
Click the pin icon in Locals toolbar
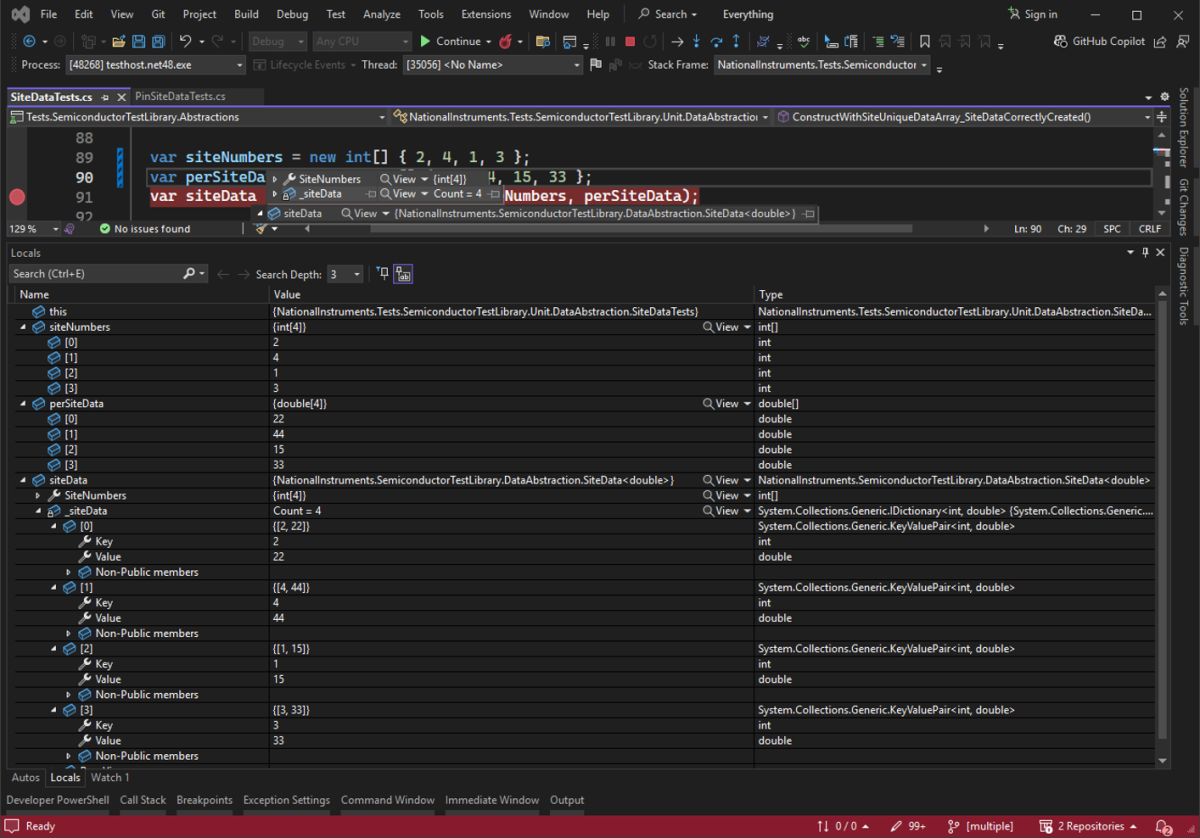[383, 273]
